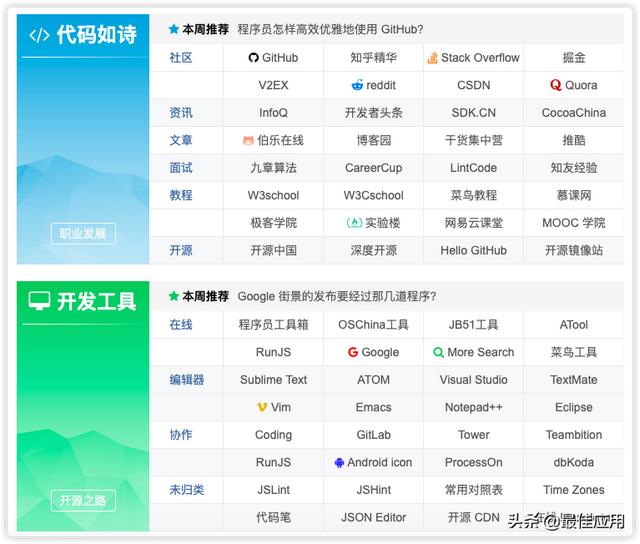Open the 开源中国 link
The width and height of the screenshot is (640, 544).
(x=273, y=250)
